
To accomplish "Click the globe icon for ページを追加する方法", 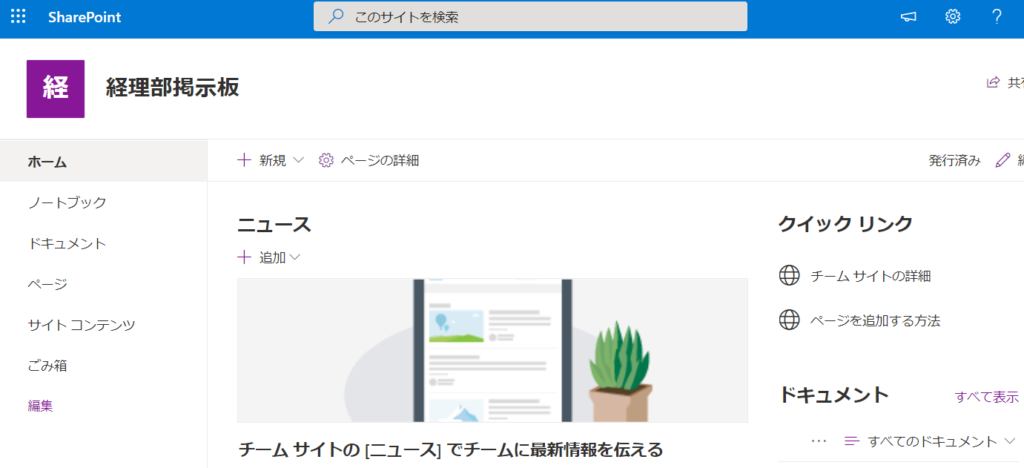I will tap(790, 320).
